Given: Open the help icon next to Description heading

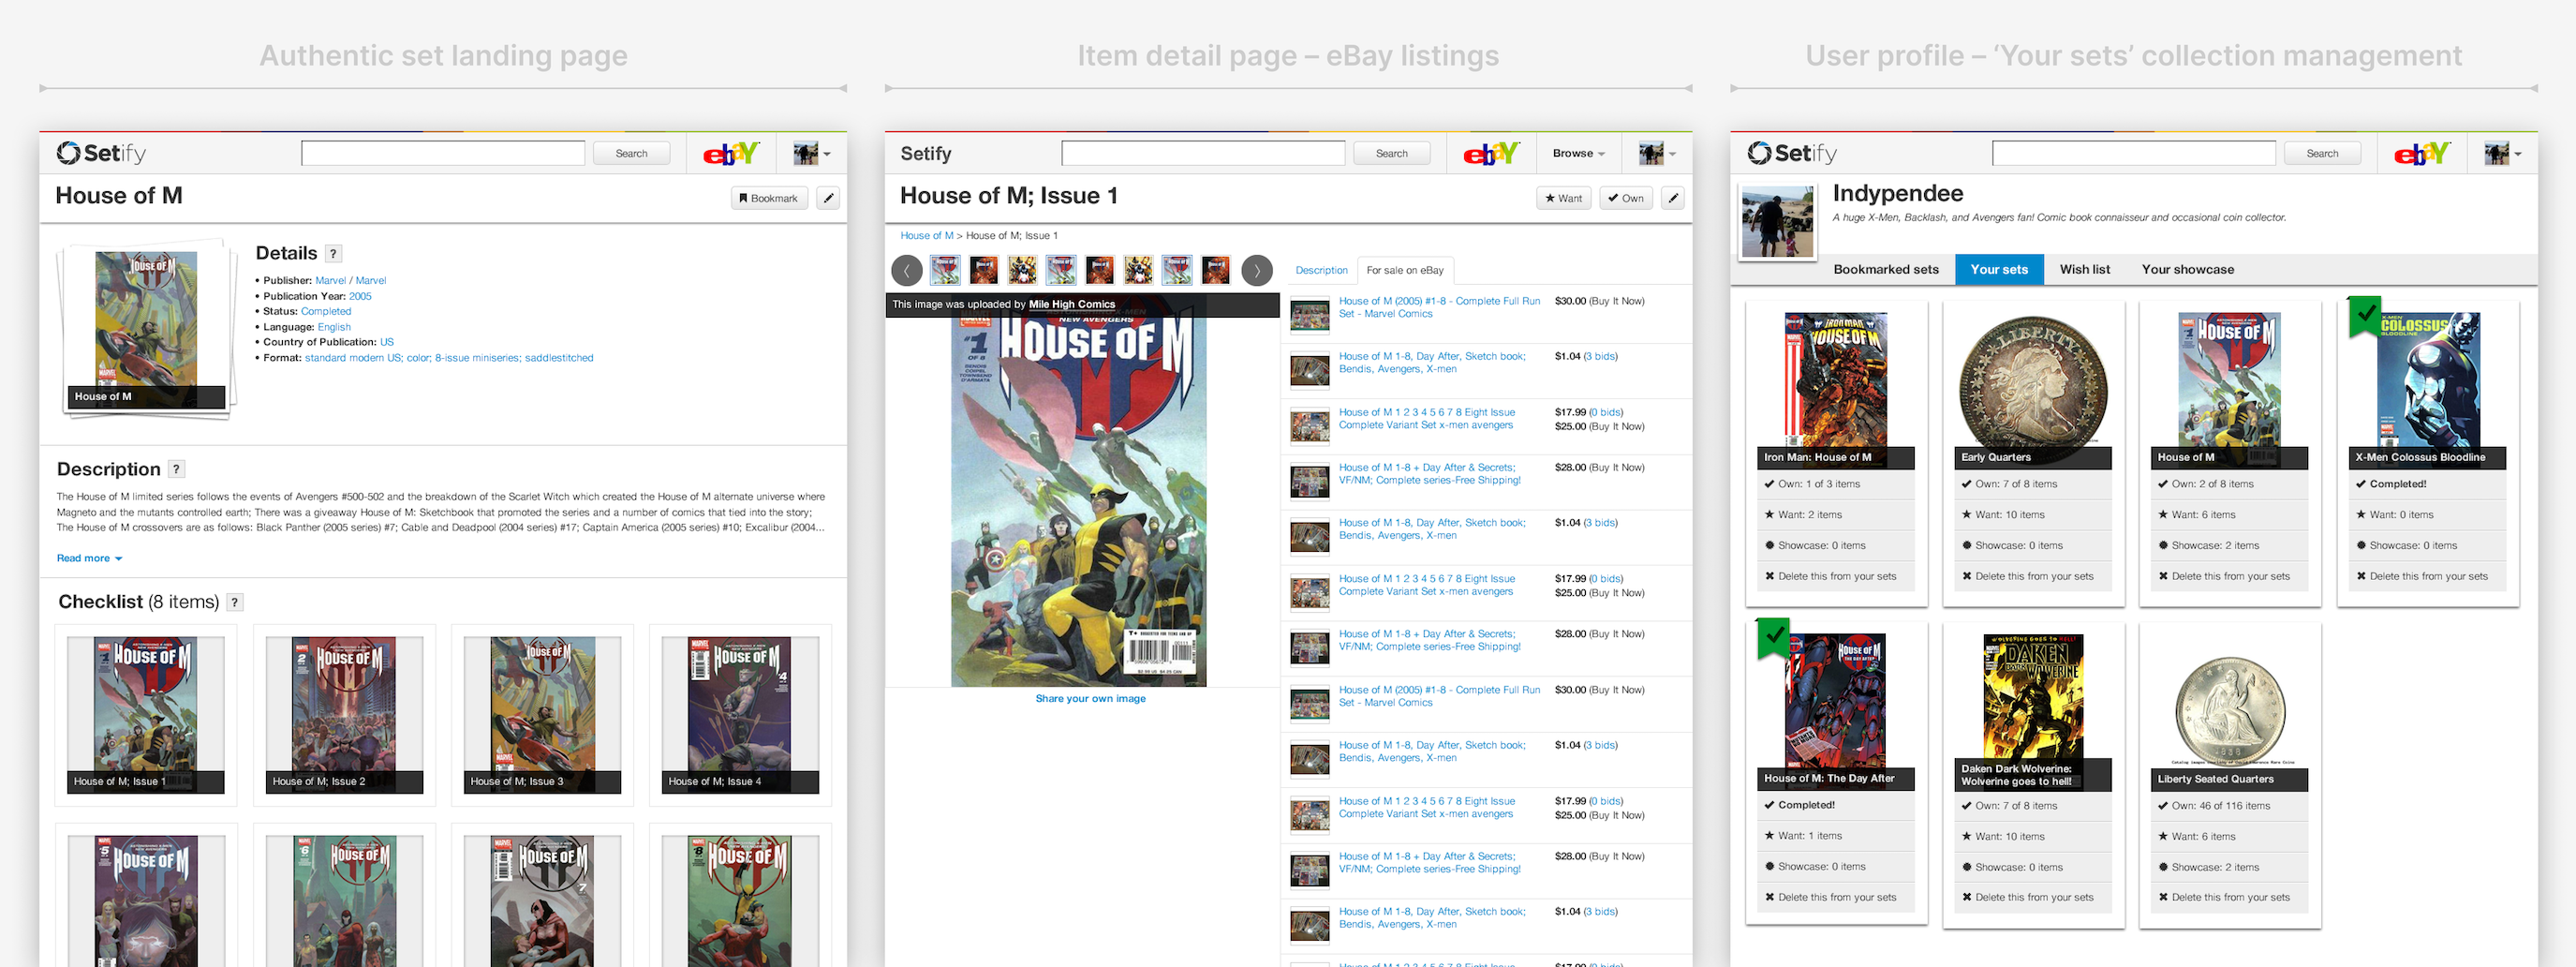Looking at the screenshot, I should (176, 469).
